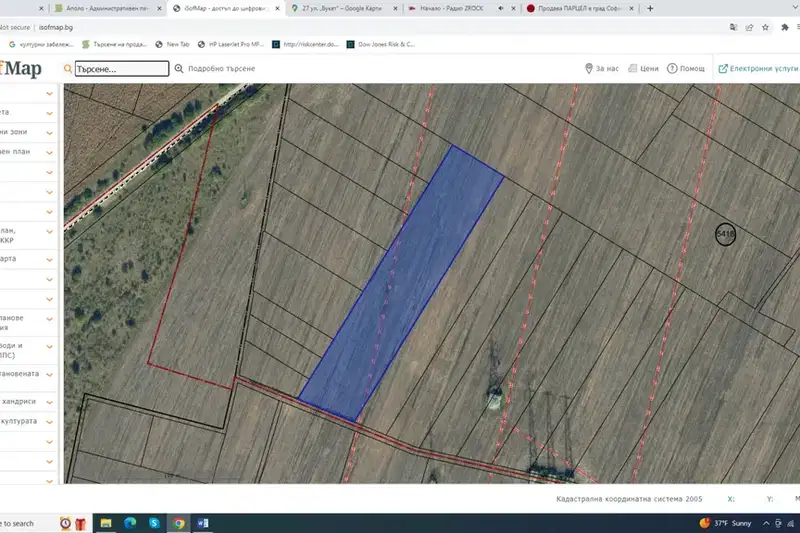Open Подробно търсене advanced search
Screen dimensions: 800x533
[x=215, y=68]
